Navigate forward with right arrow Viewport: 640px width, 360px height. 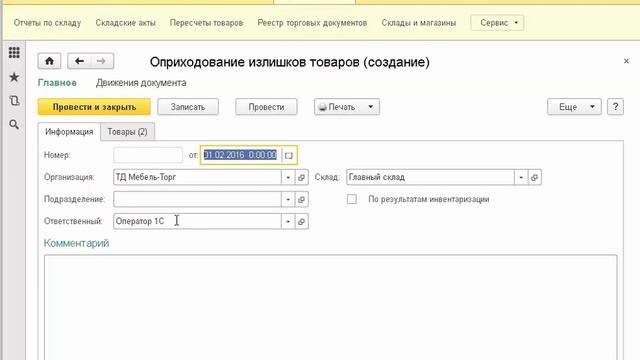pos(102,61)
